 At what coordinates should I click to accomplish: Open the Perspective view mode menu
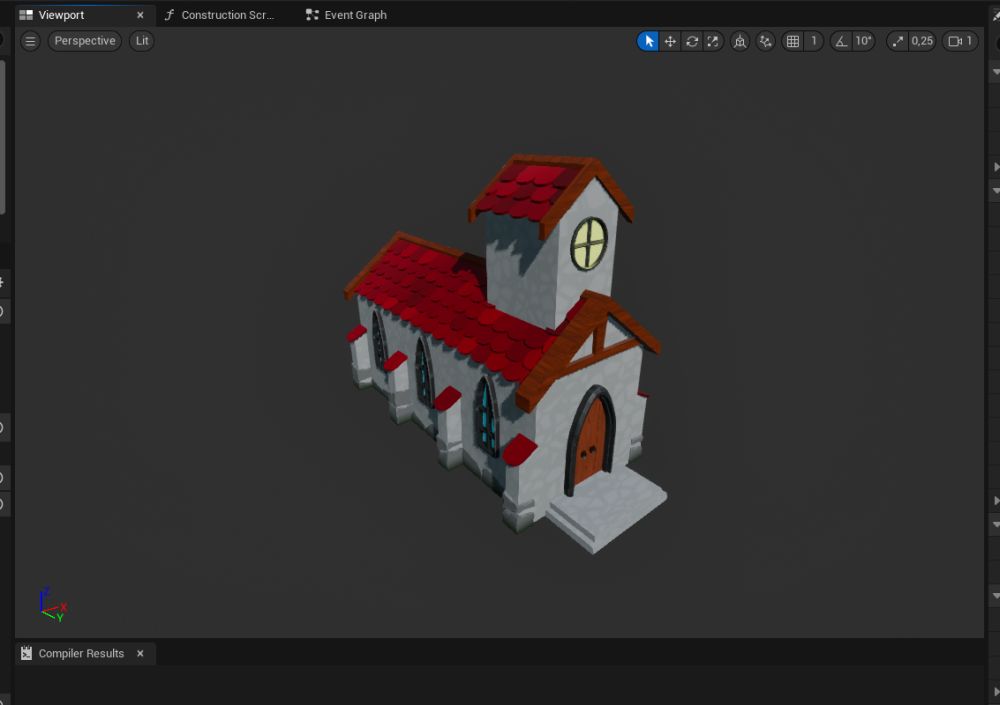click(x=85, y=41)
